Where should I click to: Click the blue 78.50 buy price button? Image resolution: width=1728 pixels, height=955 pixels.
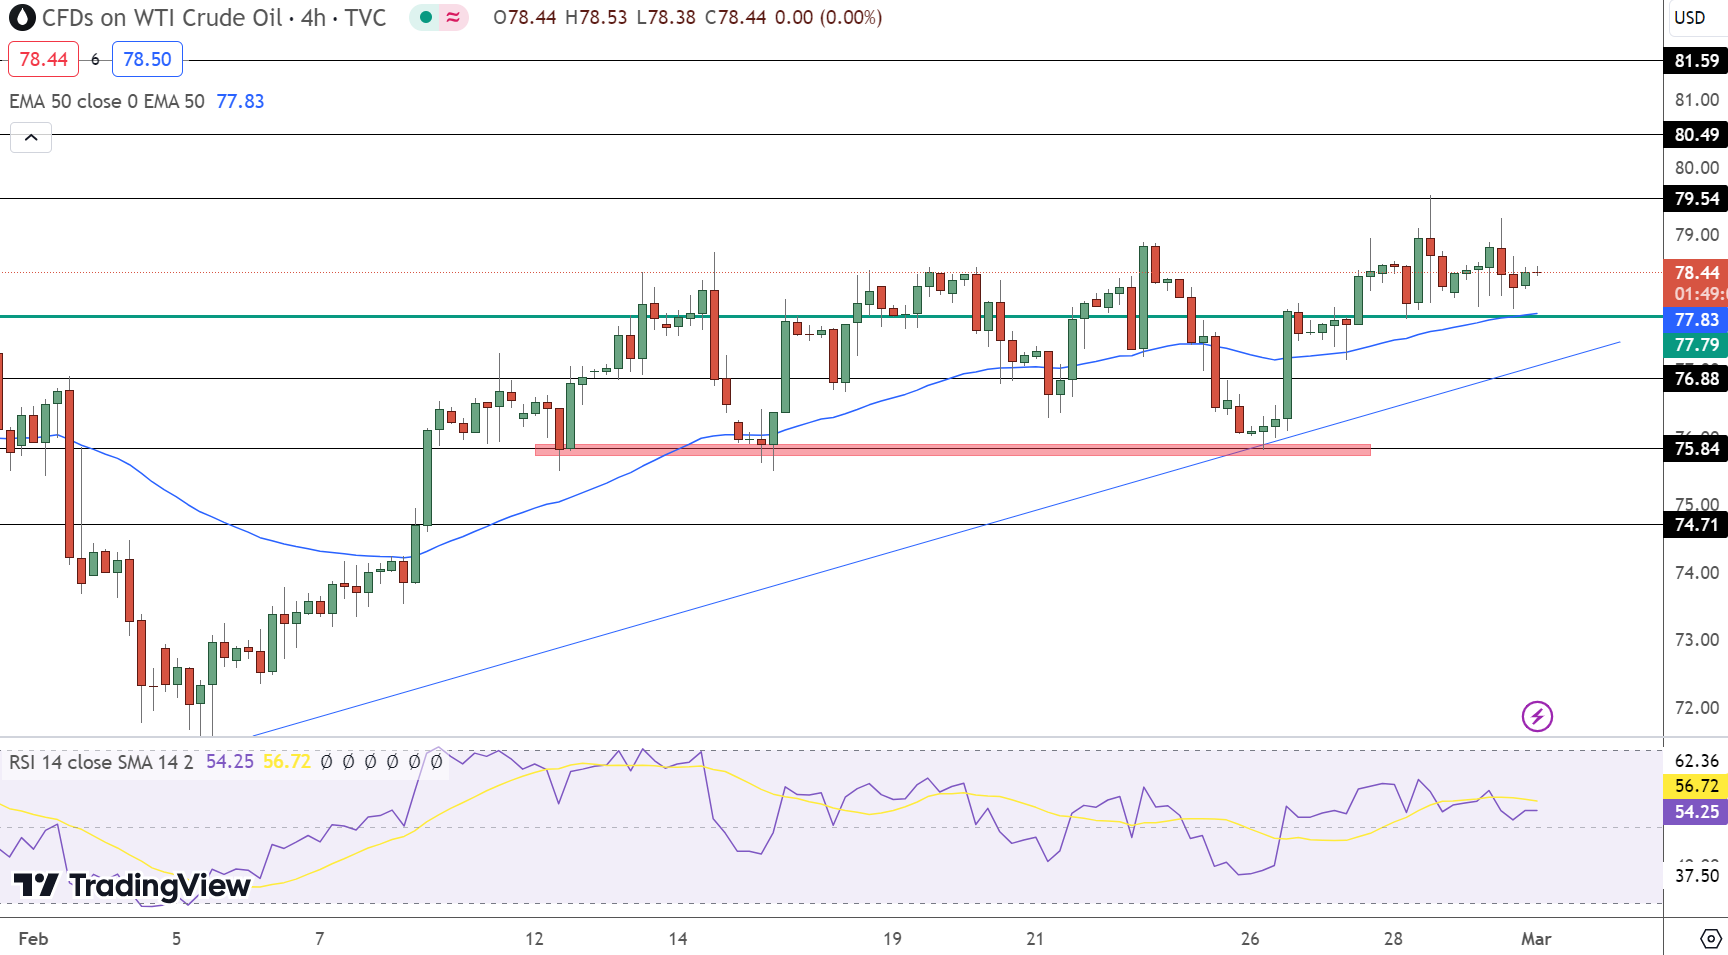point(147,59)
